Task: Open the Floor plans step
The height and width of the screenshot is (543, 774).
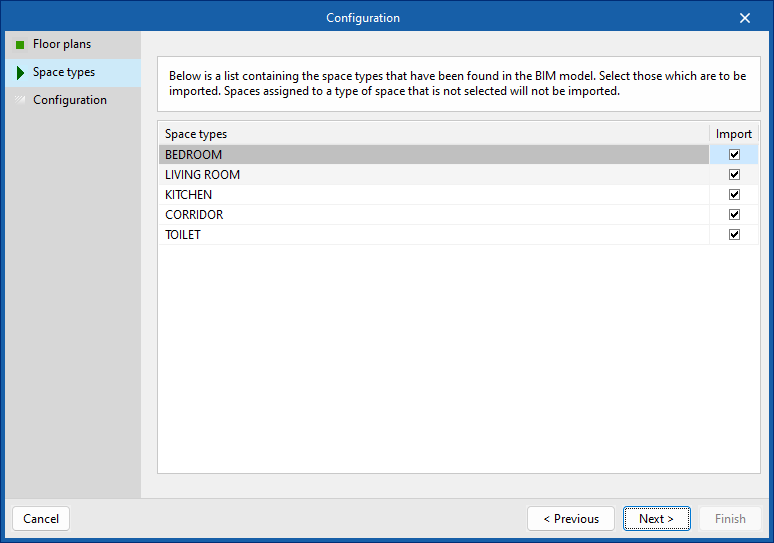Action: pyautogui.click(x=62, y=45)
